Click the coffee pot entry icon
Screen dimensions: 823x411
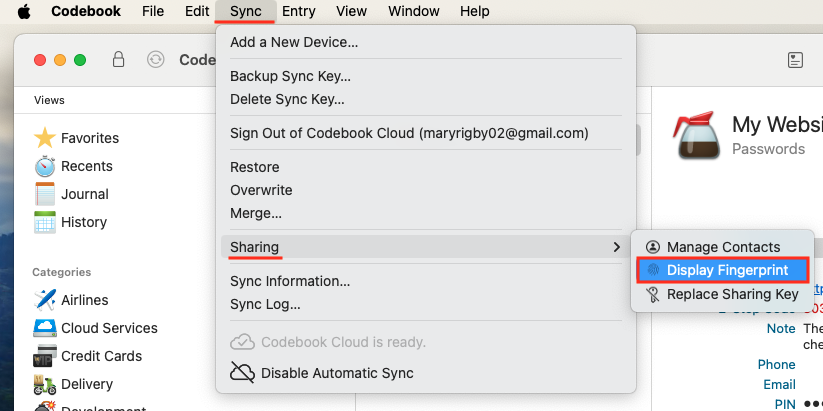pos(698,135)
